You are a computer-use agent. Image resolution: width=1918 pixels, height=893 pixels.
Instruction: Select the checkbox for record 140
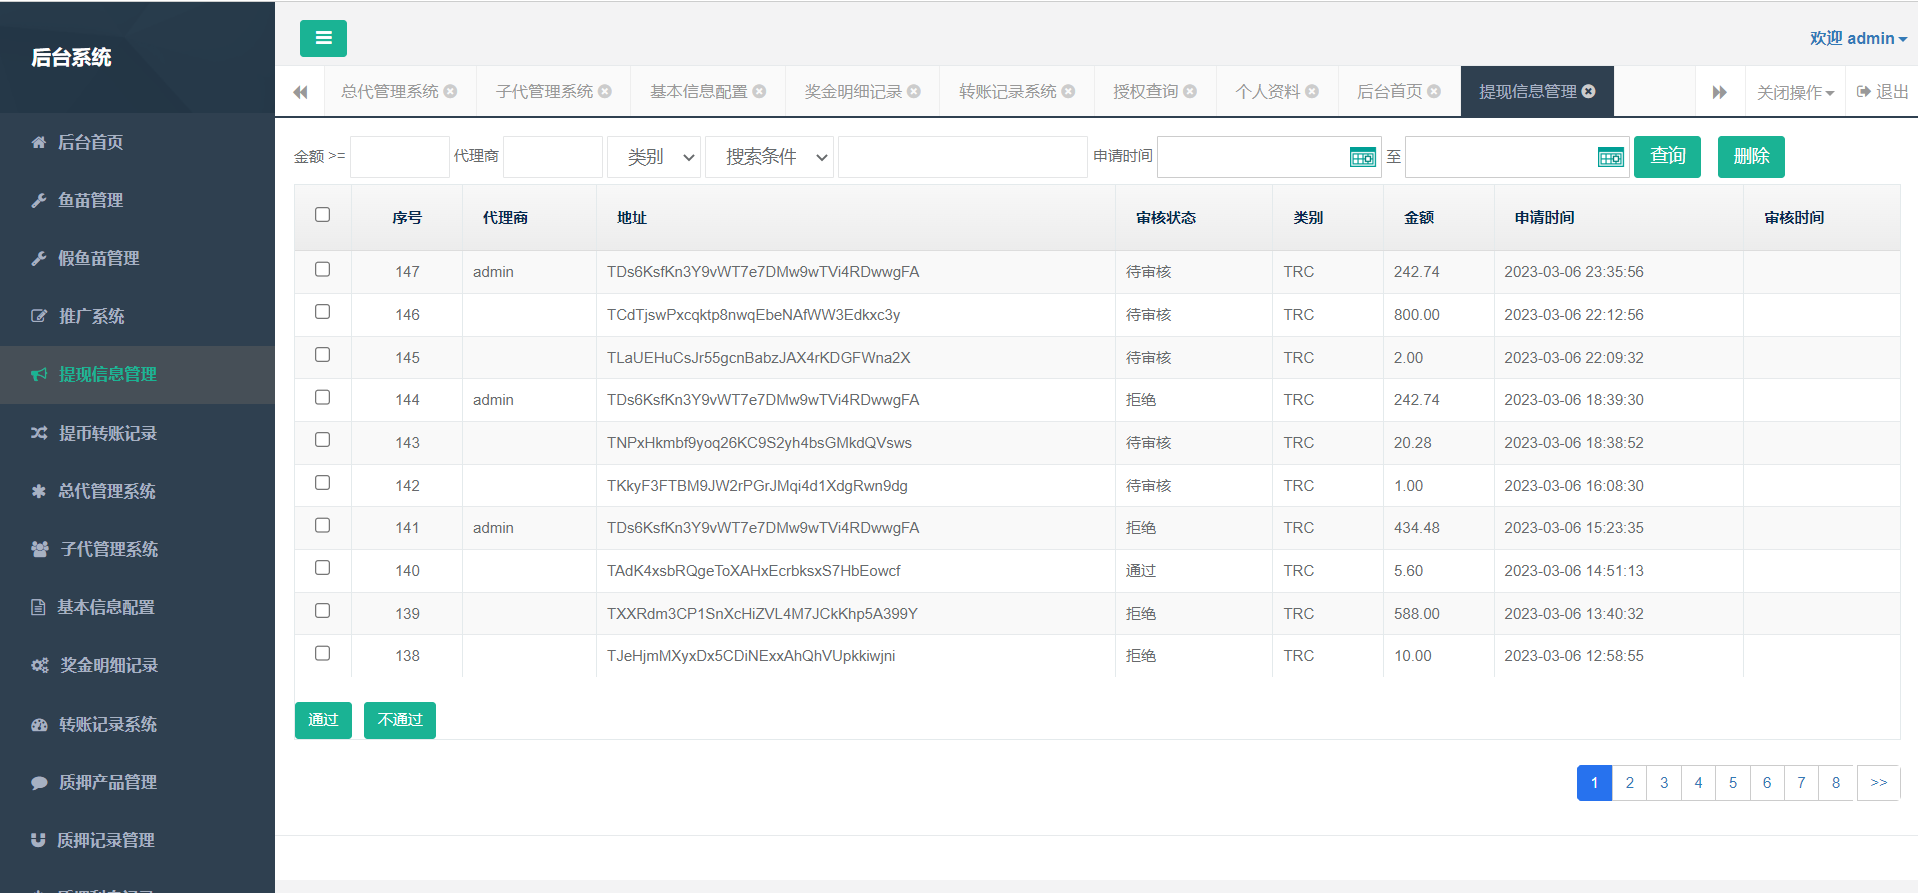click(x=322, y=568)
